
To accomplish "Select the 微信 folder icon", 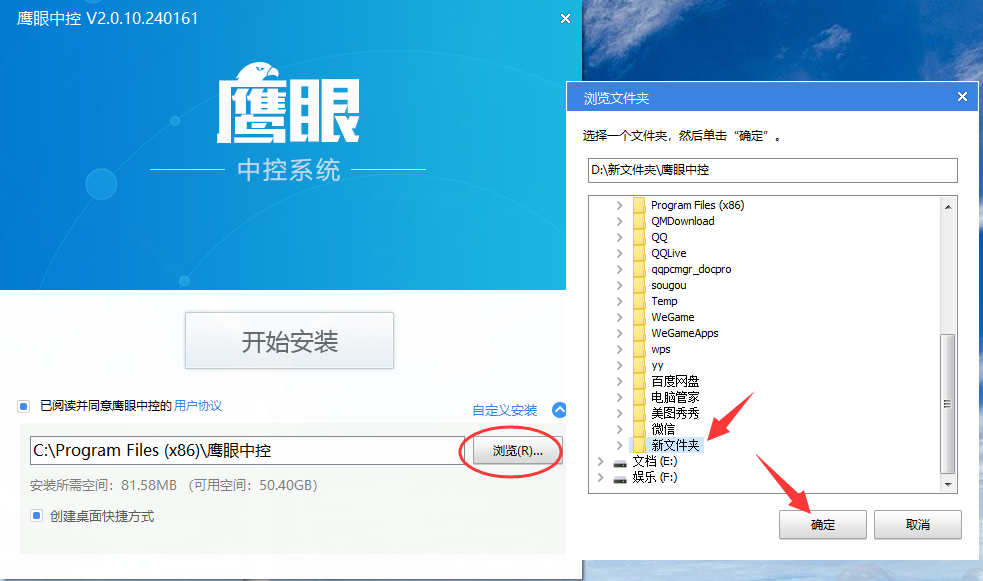I will coord(639,429).
